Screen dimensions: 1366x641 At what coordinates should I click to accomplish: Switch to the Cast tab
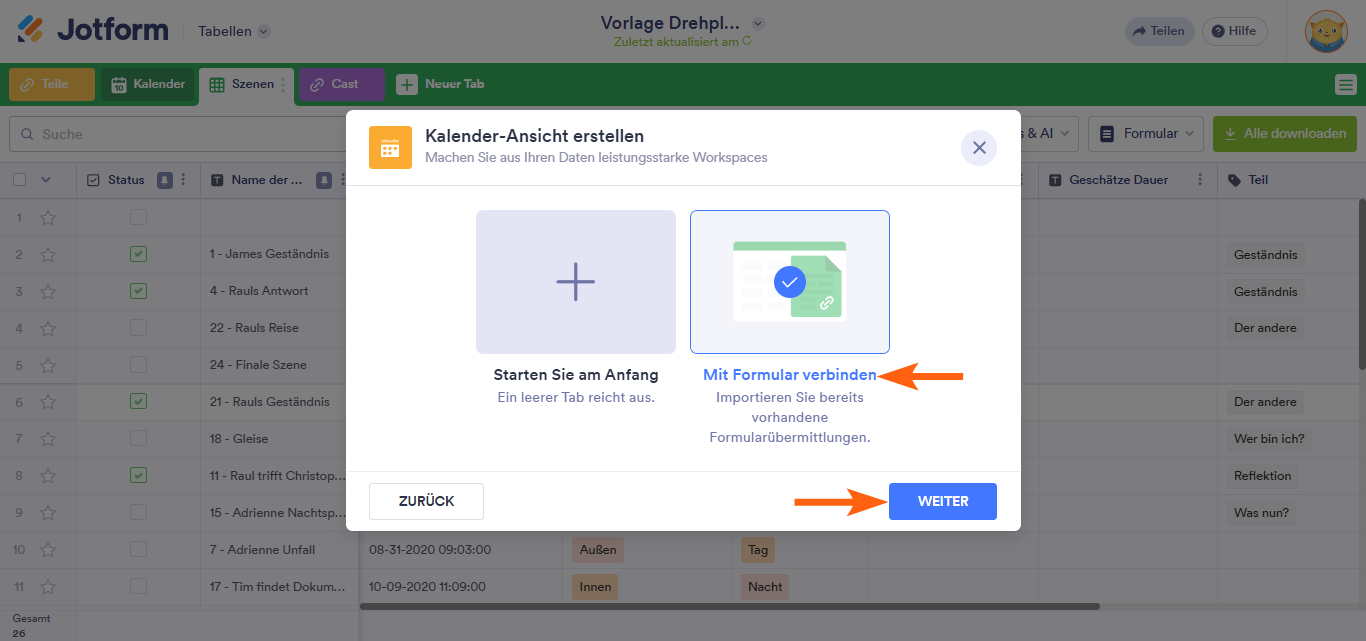coord(341,84)
